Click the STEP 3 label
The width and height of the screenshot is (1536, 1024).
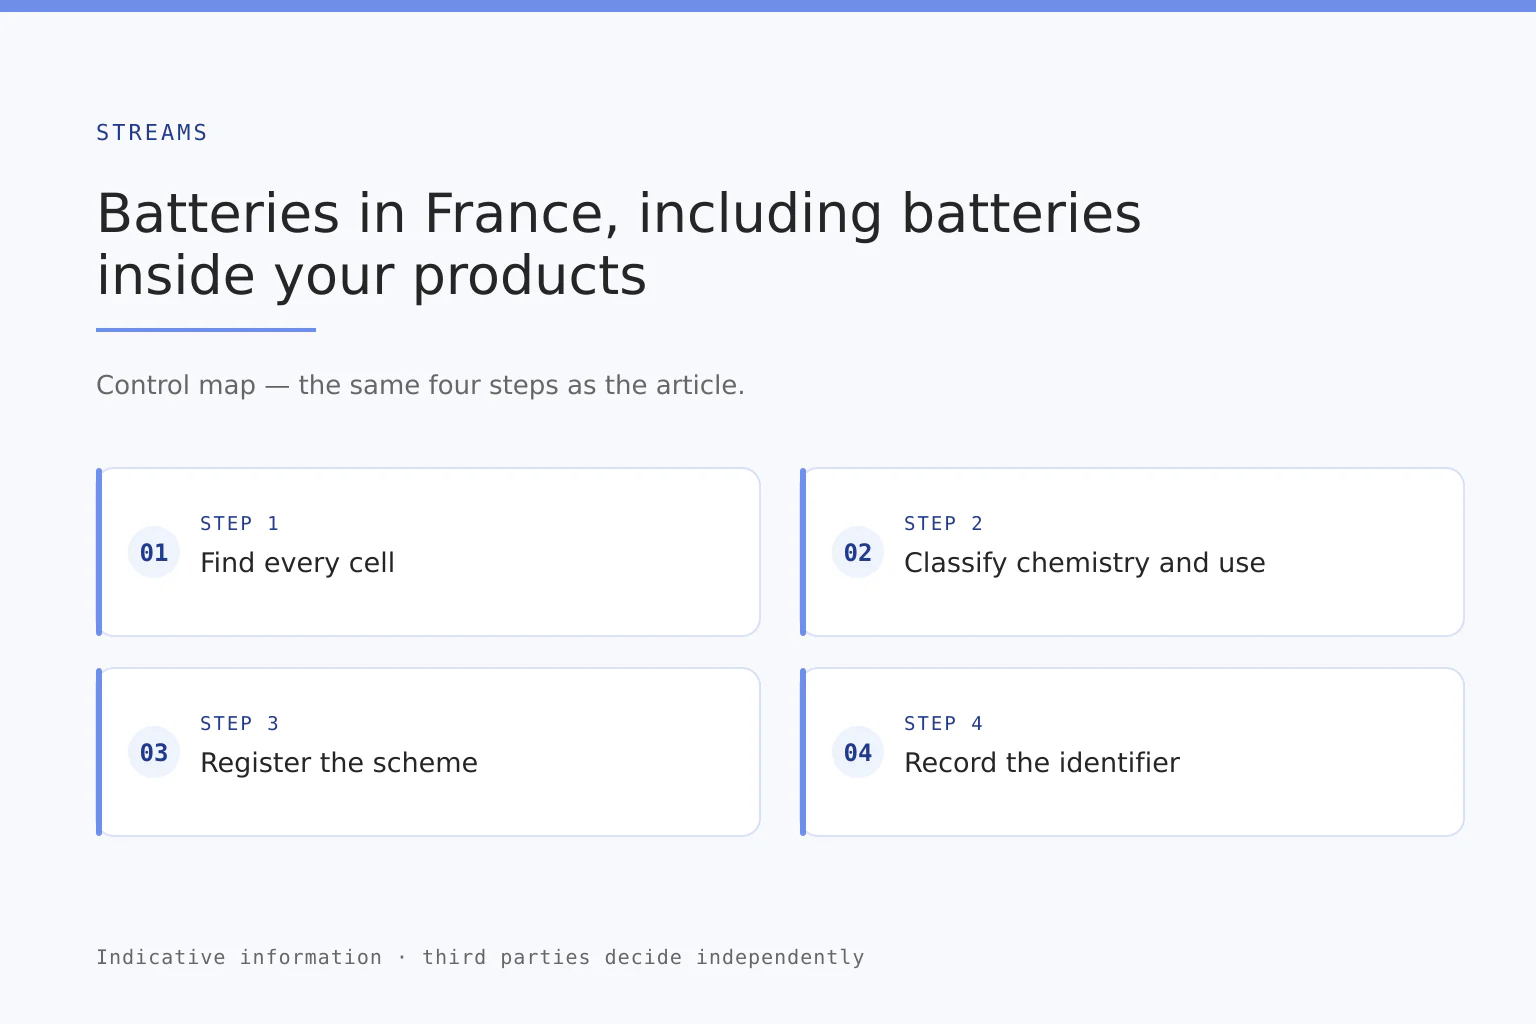(x=240, y=724)
